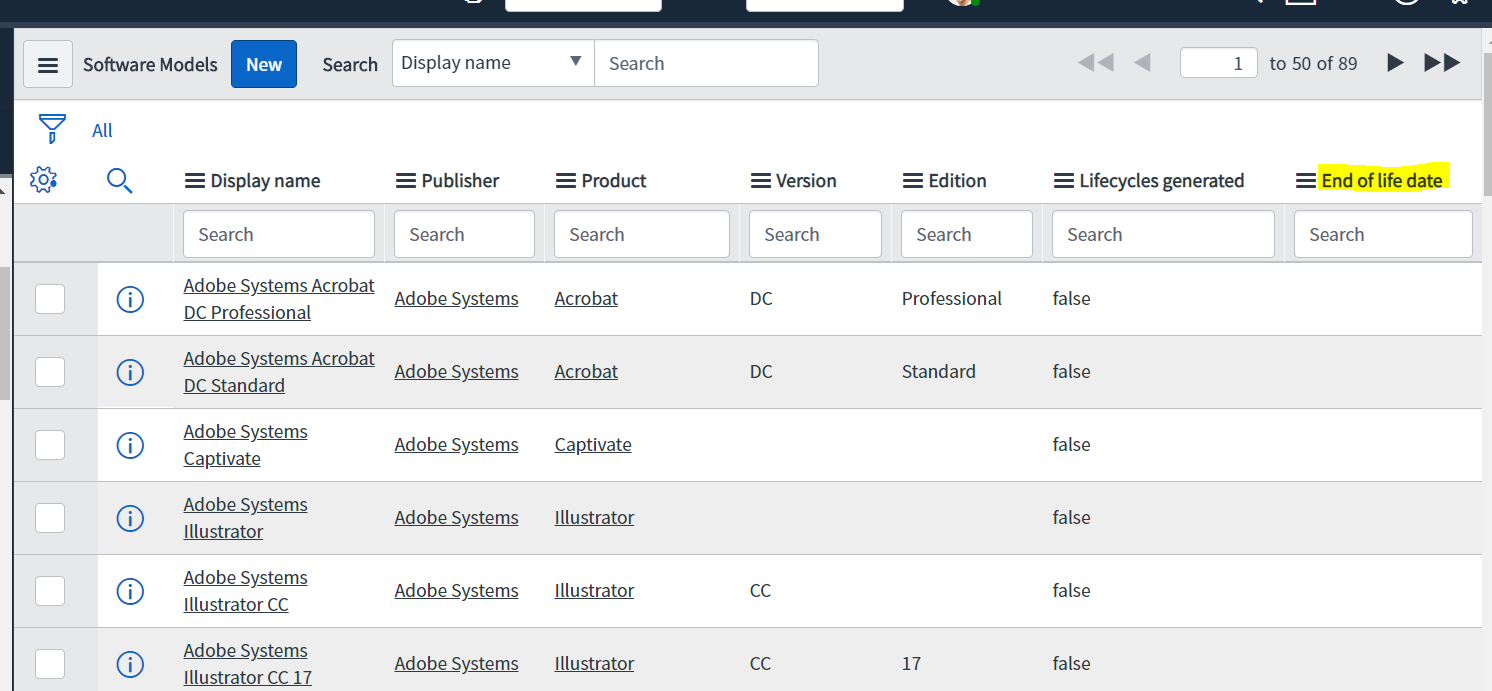Sort by Publisher column header
The image size is (1492, 691).
[x=460, y=181]
